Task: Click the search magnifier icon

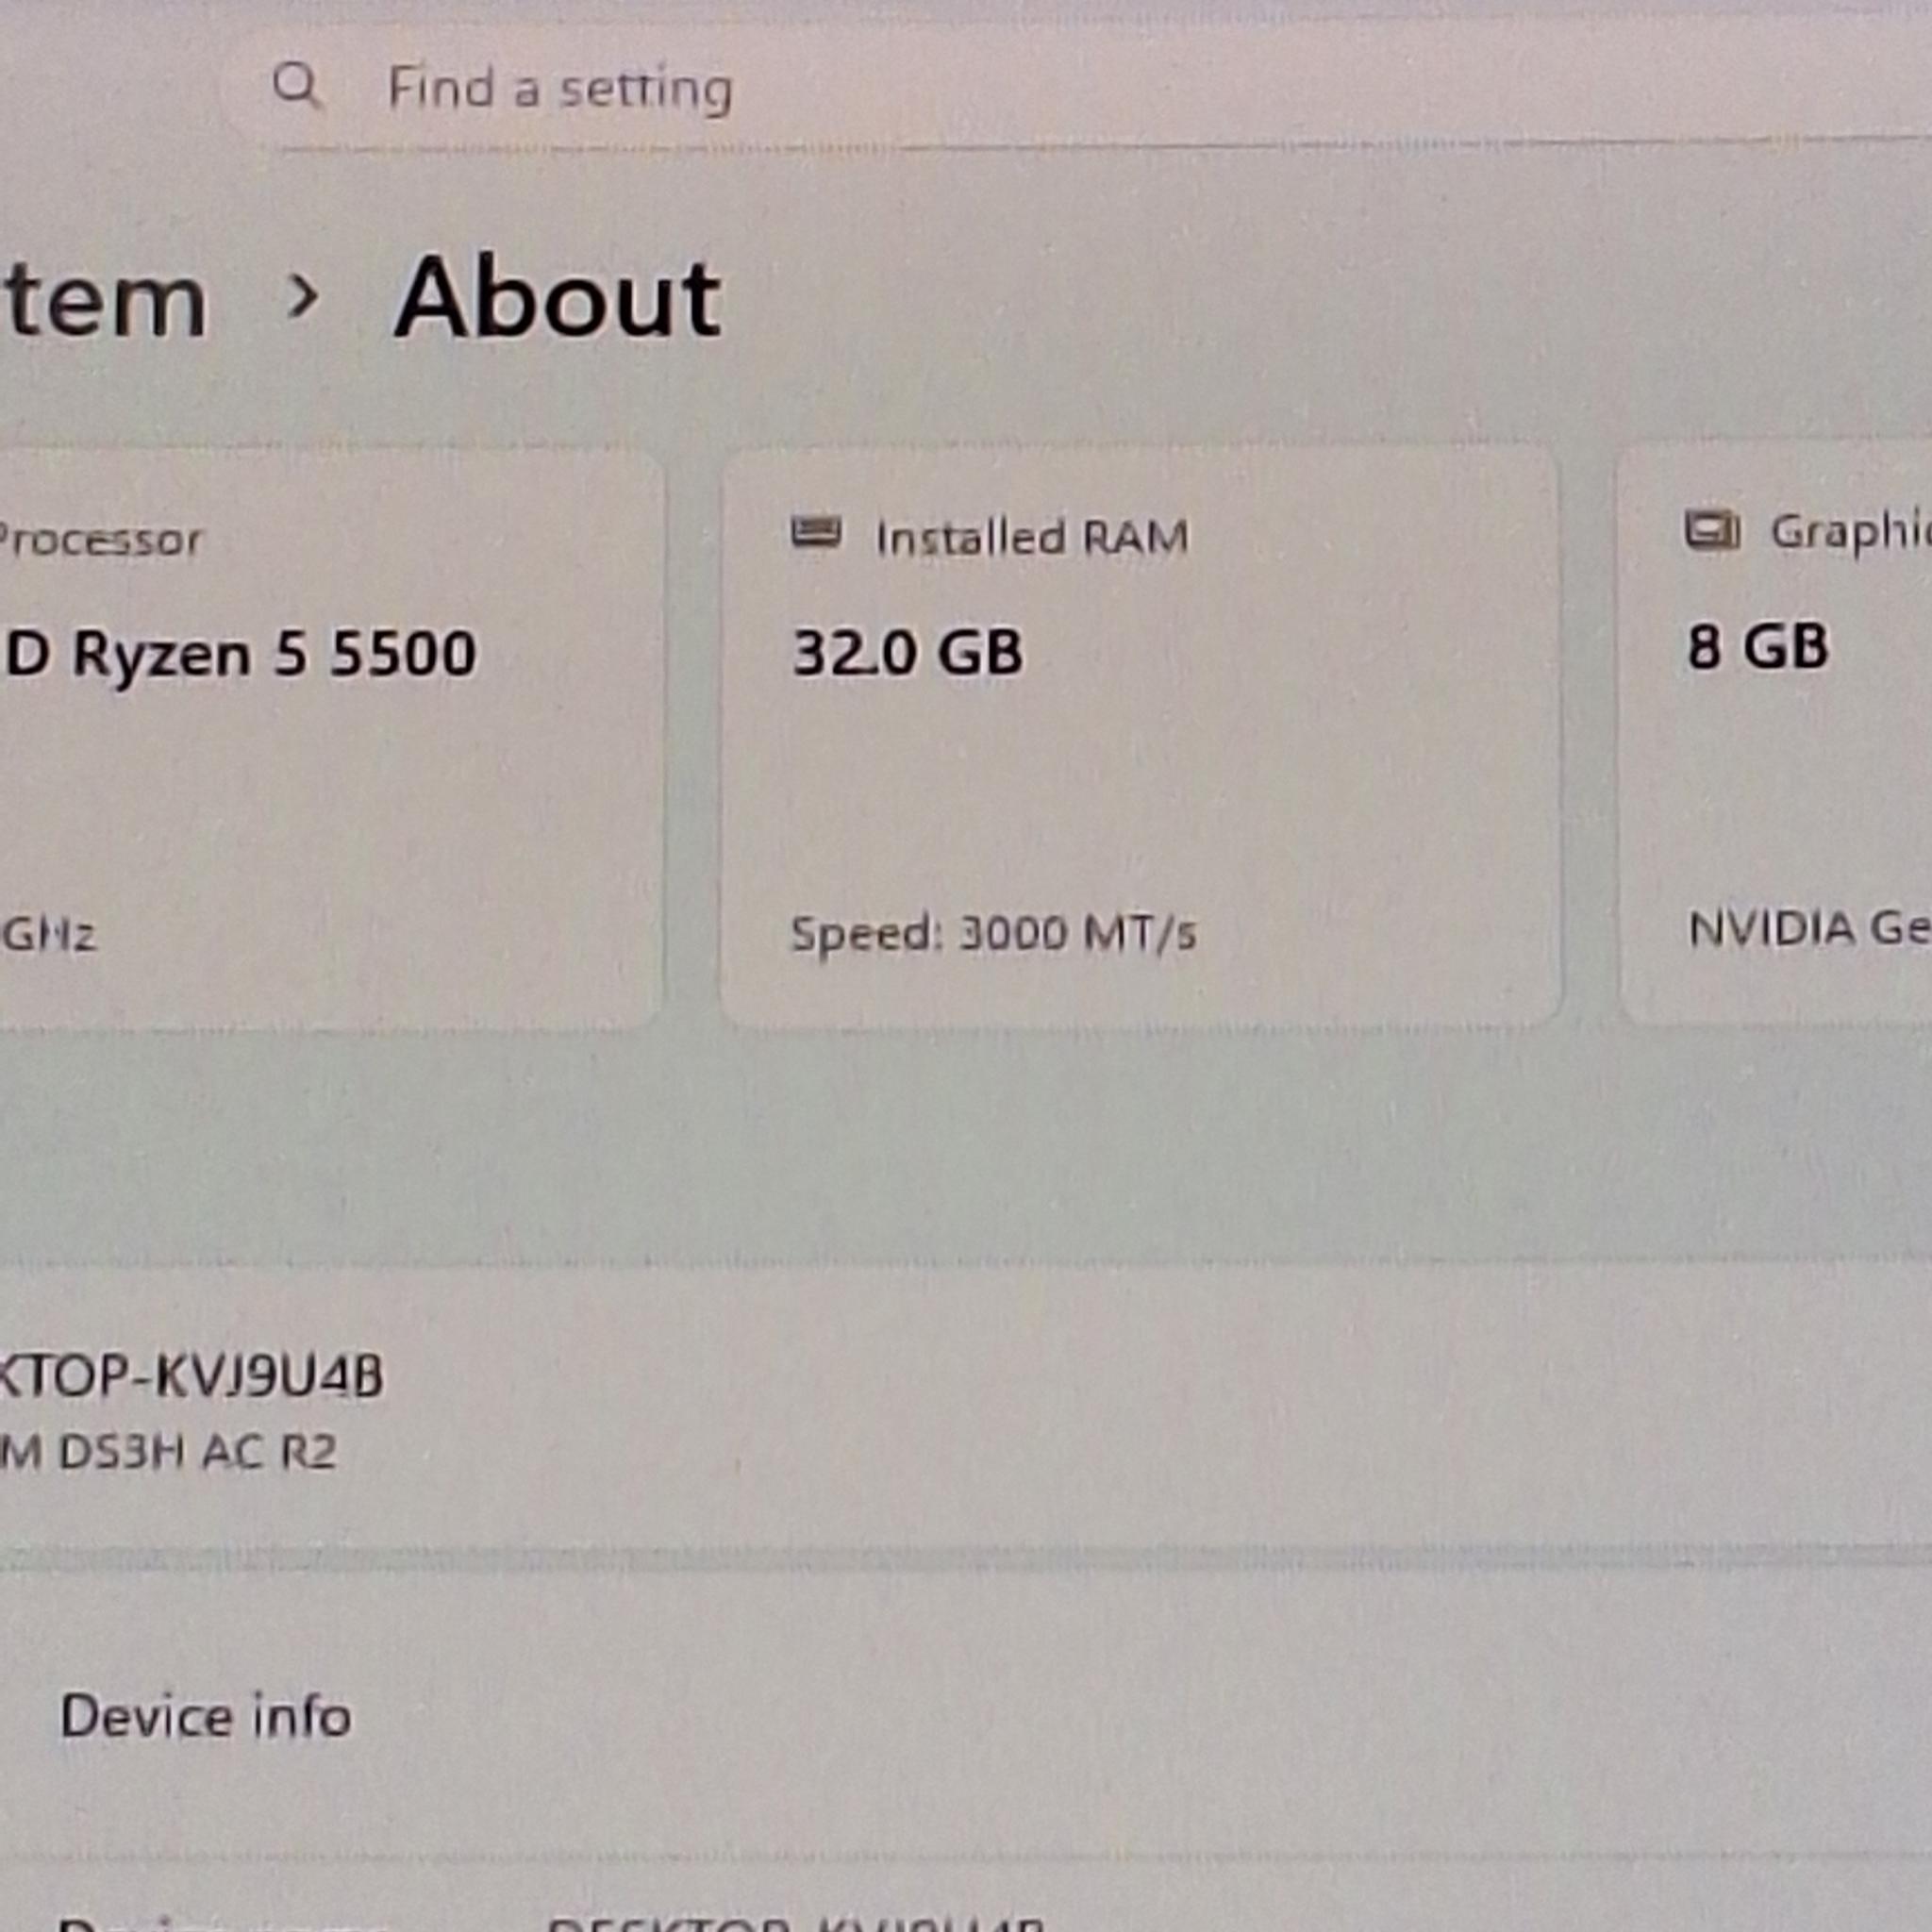Action: (297, 86)
